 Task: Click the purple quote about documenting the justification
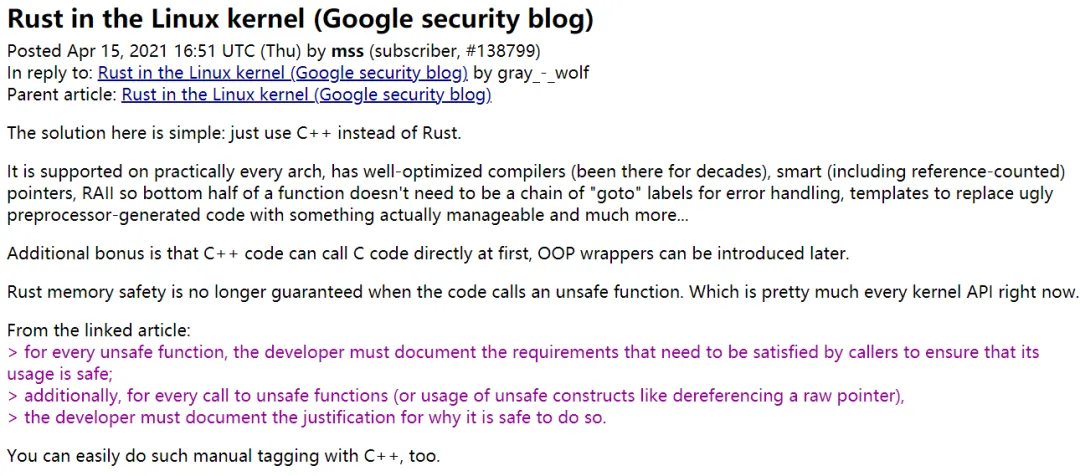[x=307, y=417]
